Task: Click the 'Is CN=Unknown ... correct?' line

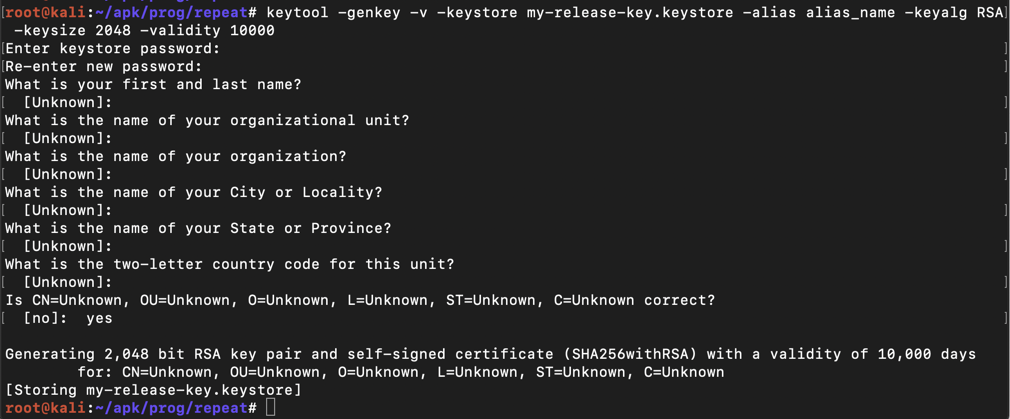Action: [x=360, y=300]
